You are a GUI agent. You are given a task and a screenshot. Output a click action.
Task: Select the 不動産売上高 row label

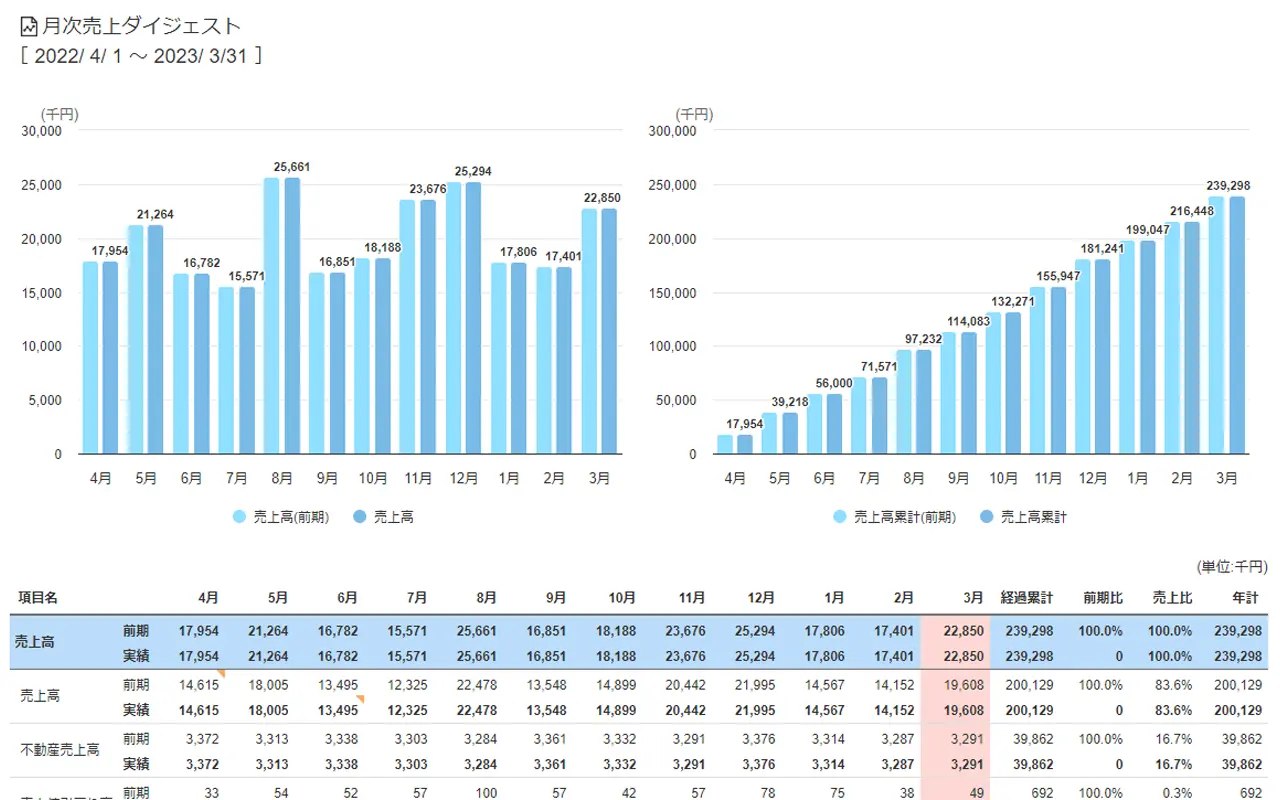coord(60,749)
